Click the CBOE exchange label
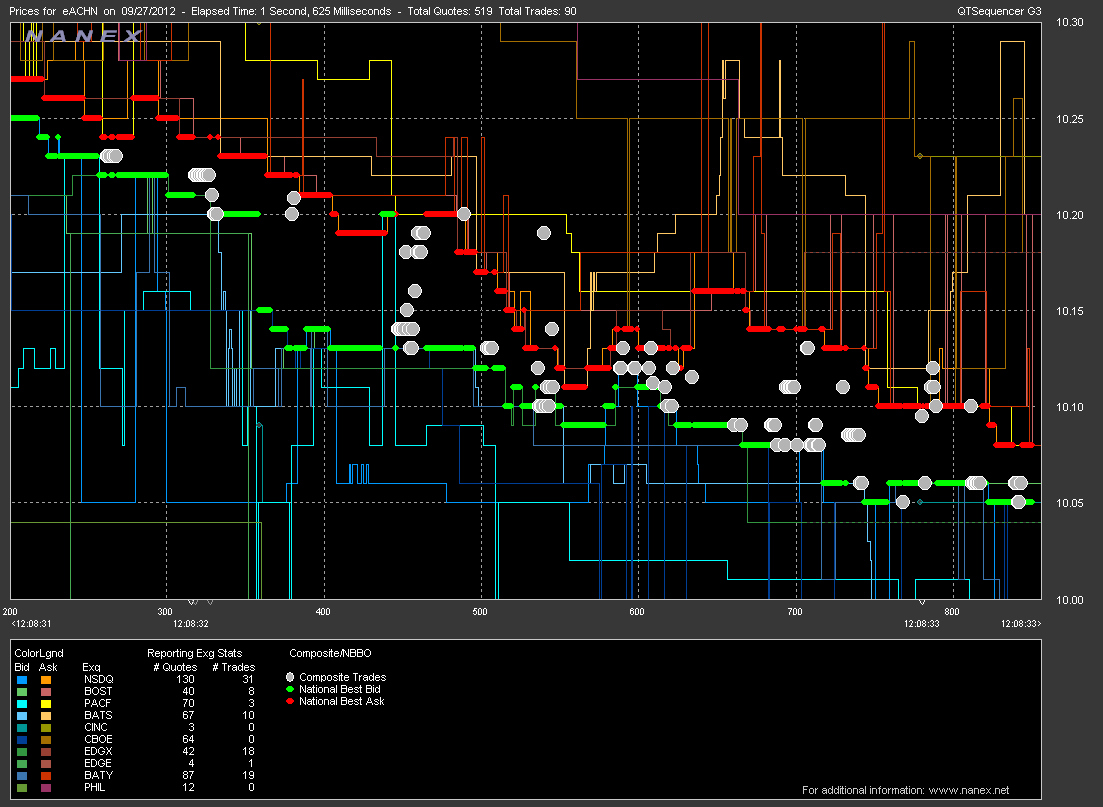 97,739
